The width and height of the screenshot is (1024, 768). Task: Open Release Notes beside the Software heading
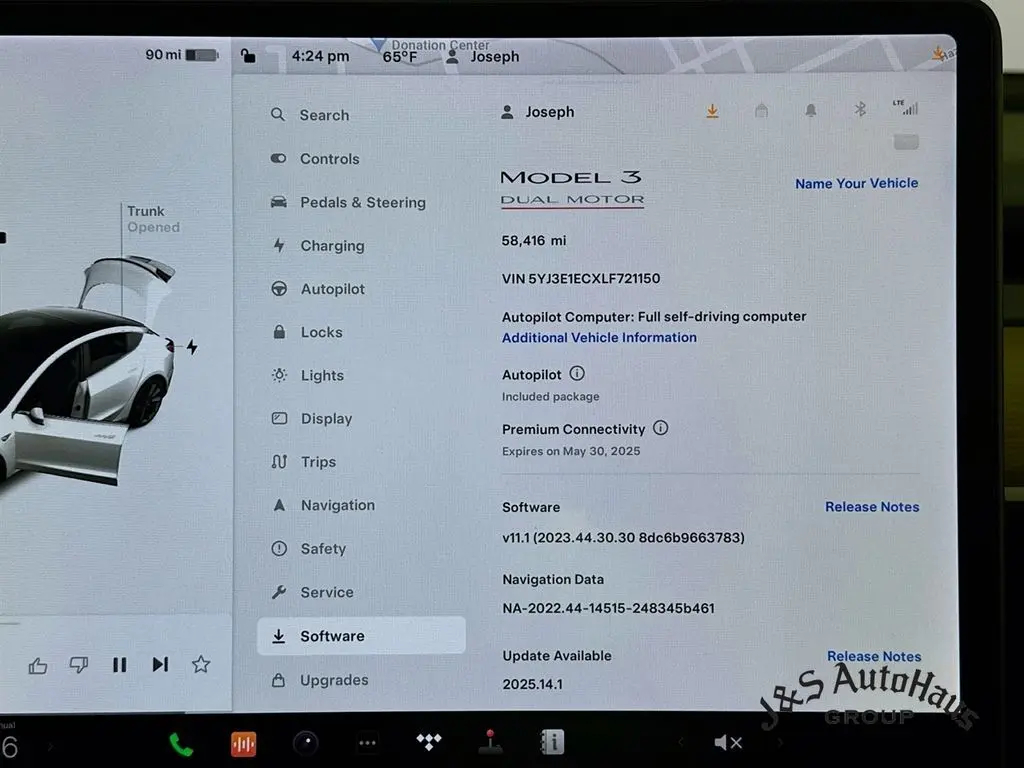872,507
